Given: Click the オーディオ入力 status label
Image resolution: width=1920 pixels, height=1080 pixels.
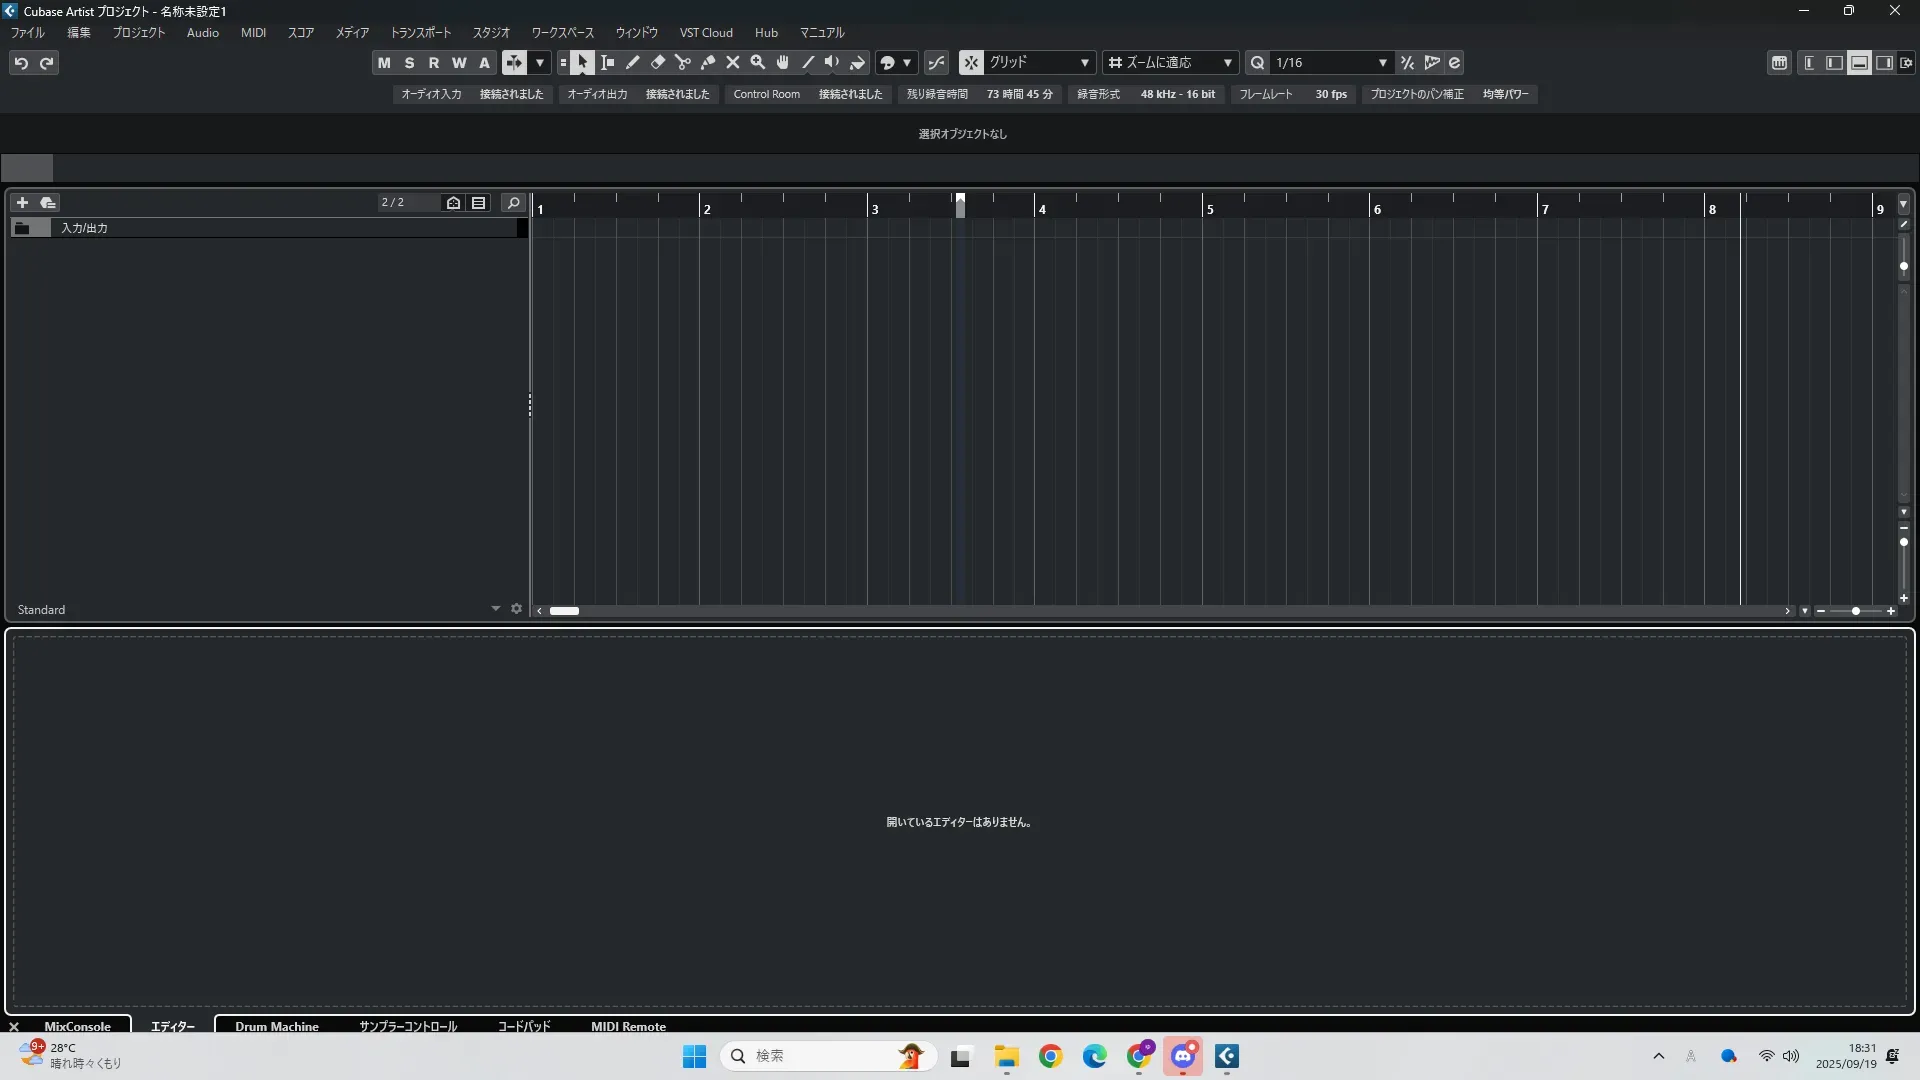Looking at the screenshot, I should tap(431, 94).
